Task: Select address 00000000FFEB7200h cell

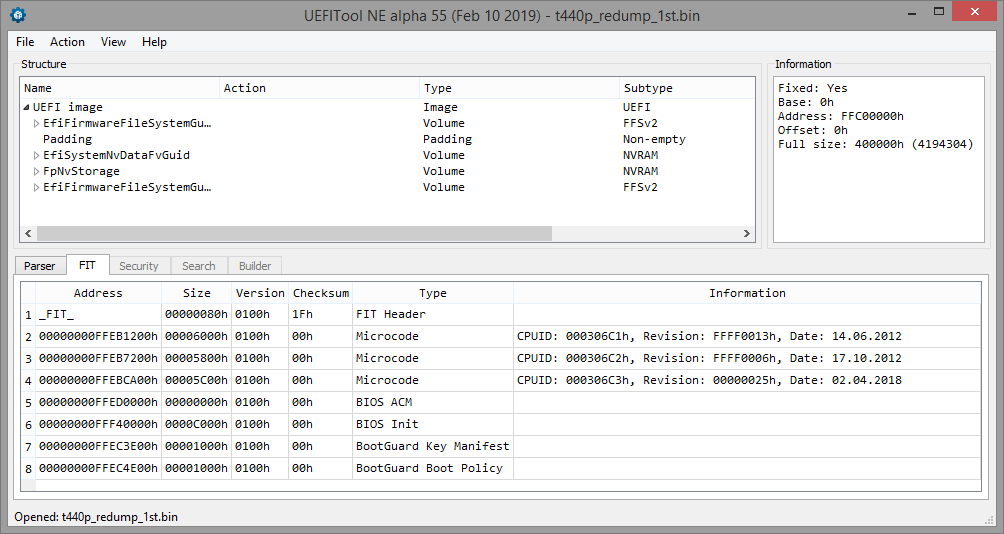Action: point(98,359)
